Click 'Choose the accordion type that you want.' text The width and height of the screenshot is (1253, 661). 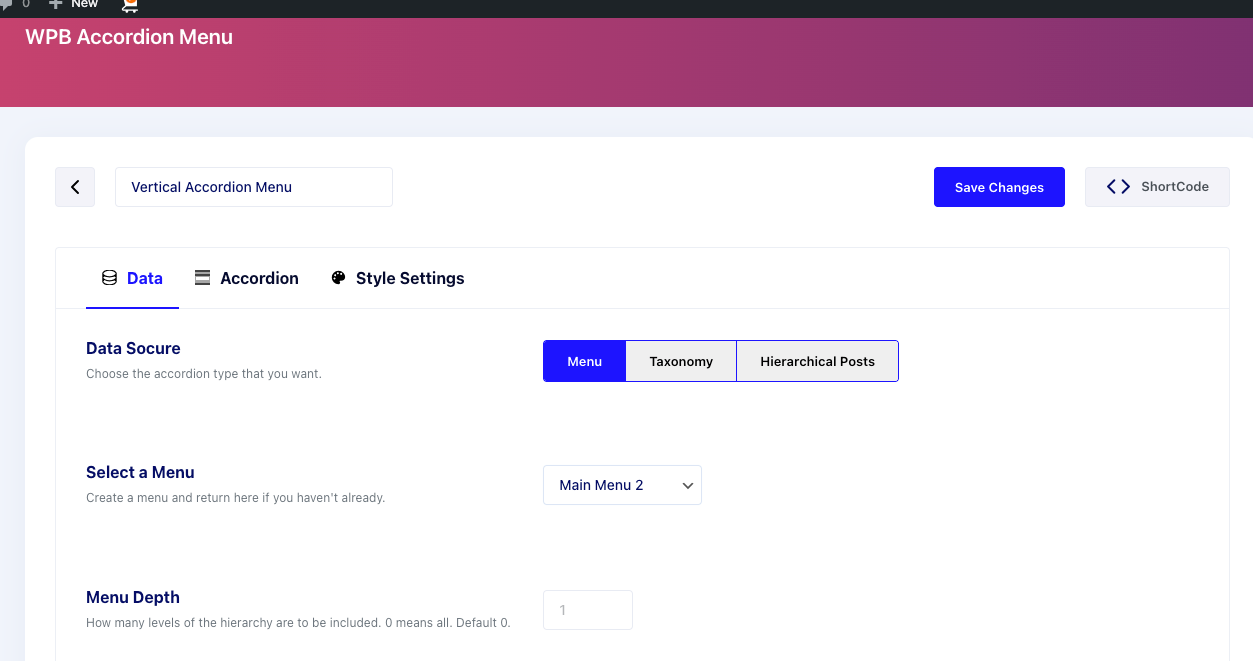tap(204, 374)
